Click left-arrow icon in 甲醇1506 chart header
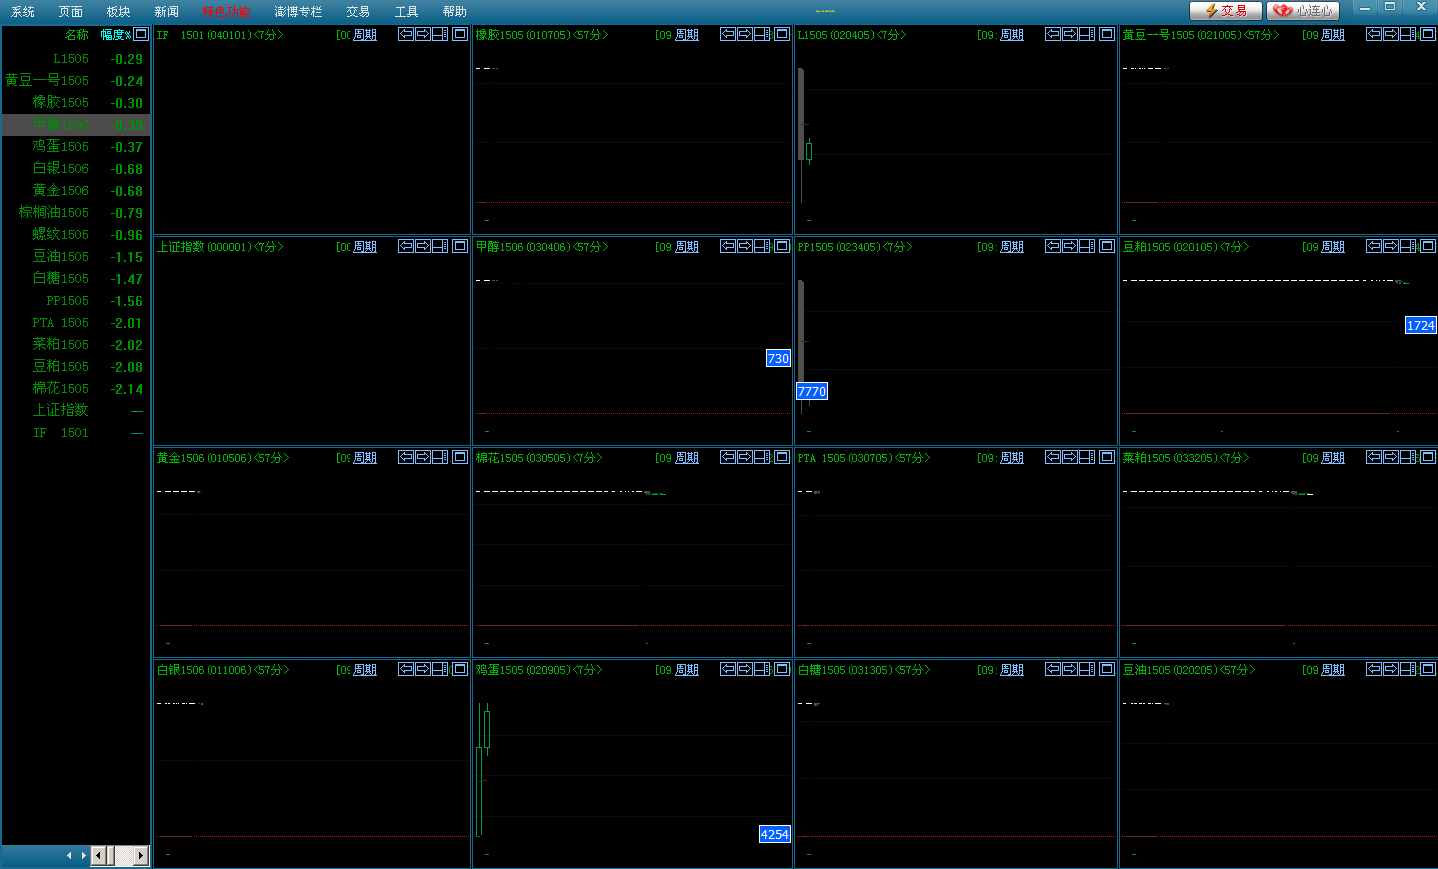This screenshot has width=1438, height=869. pos(728,246)
